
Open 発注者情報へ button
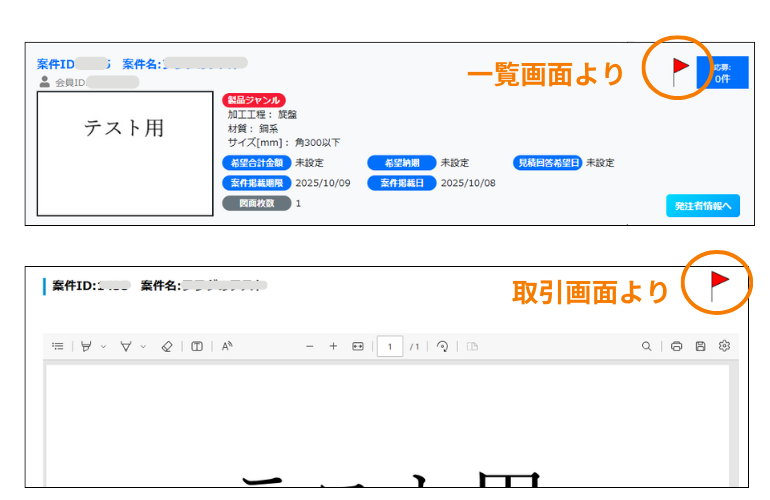click(703, 206)
